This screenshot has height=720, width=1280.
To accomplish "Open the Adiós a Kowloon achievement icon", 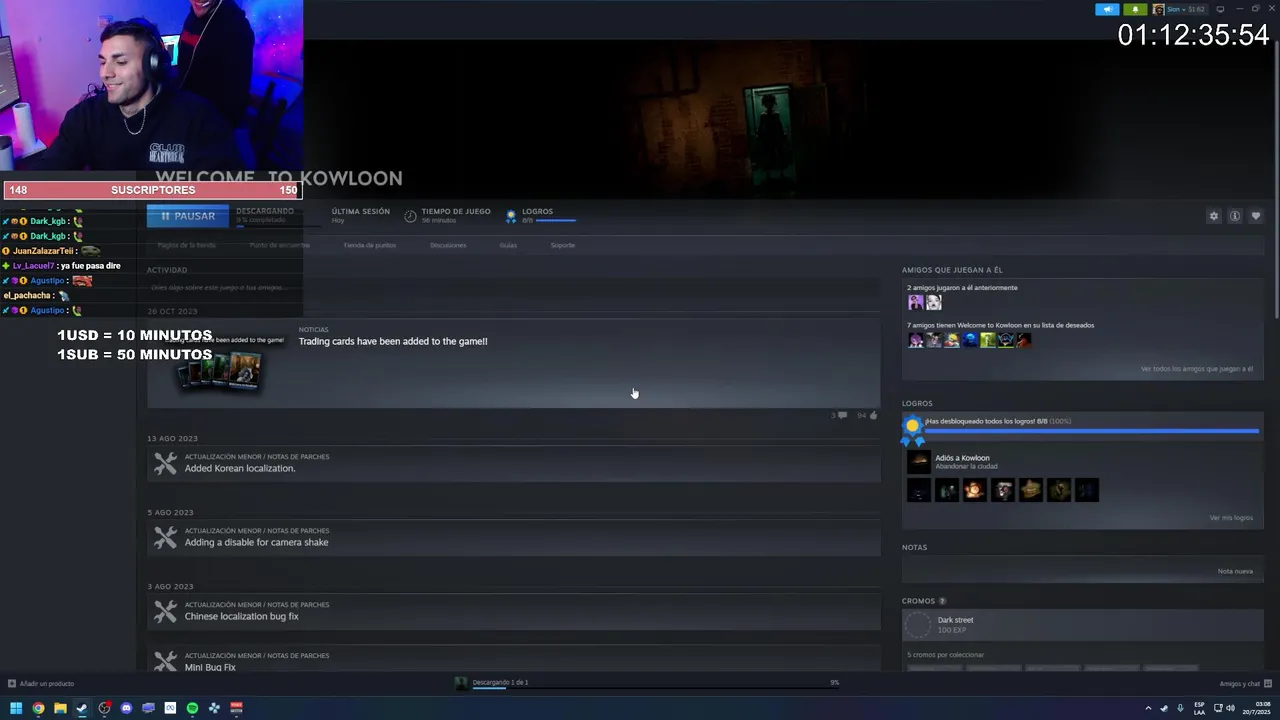I will pyautogui.click(x=918, y=462).
